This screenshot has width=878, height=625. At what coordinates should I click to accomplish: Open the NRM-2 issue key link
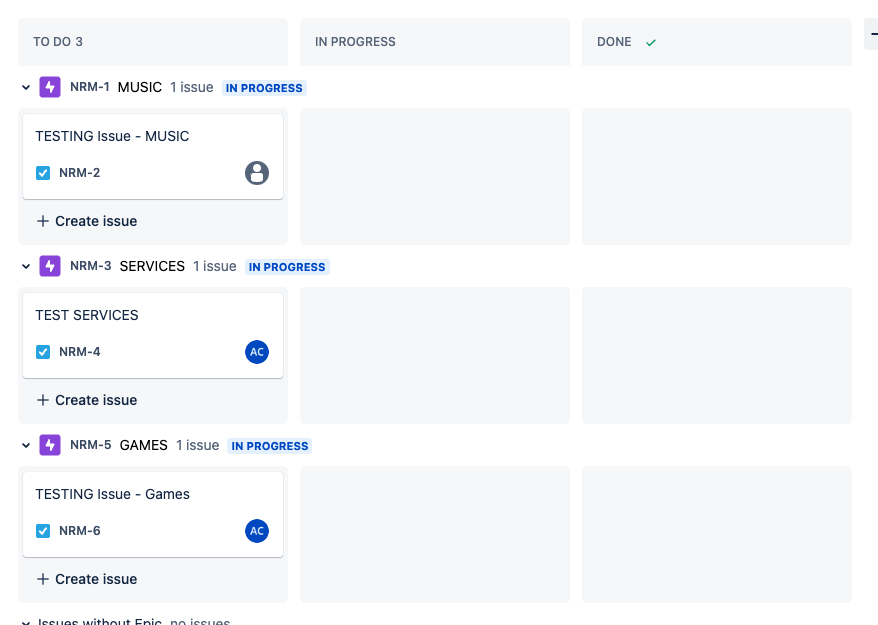coord(80,173)
